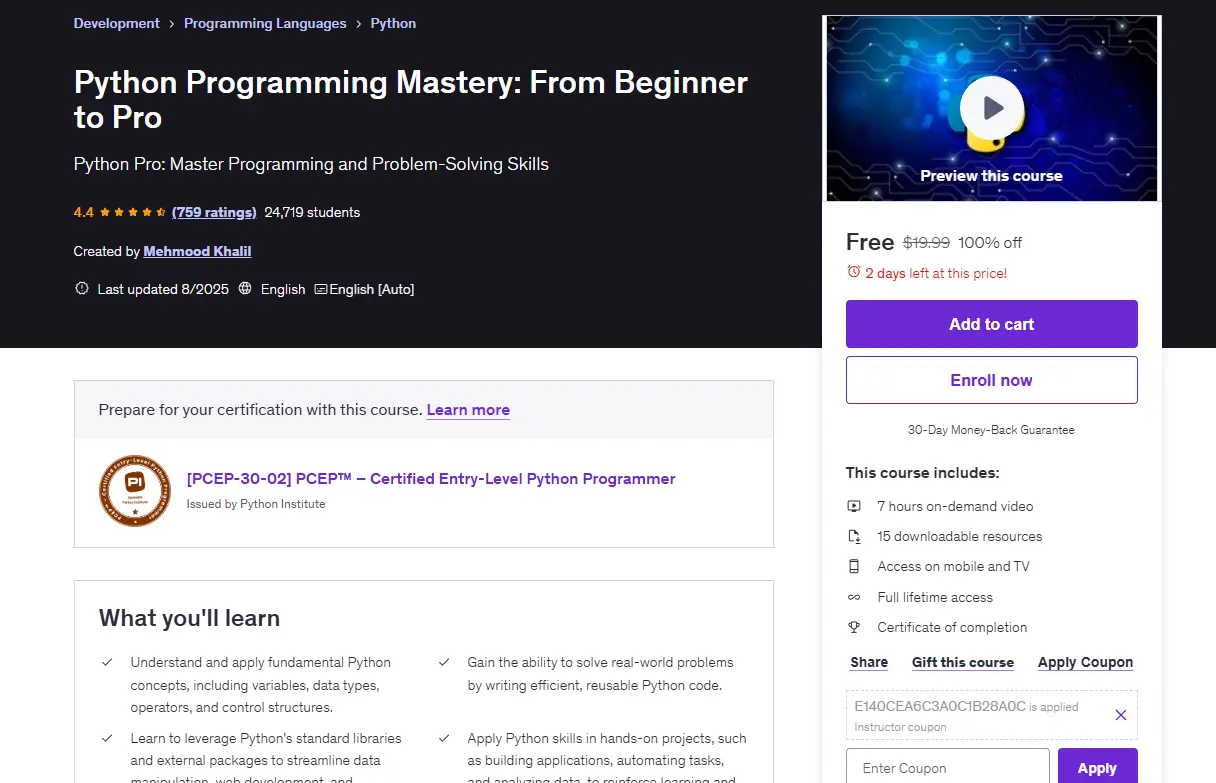Click the Share button
The image size is (1216, 783).
[869, 662]
